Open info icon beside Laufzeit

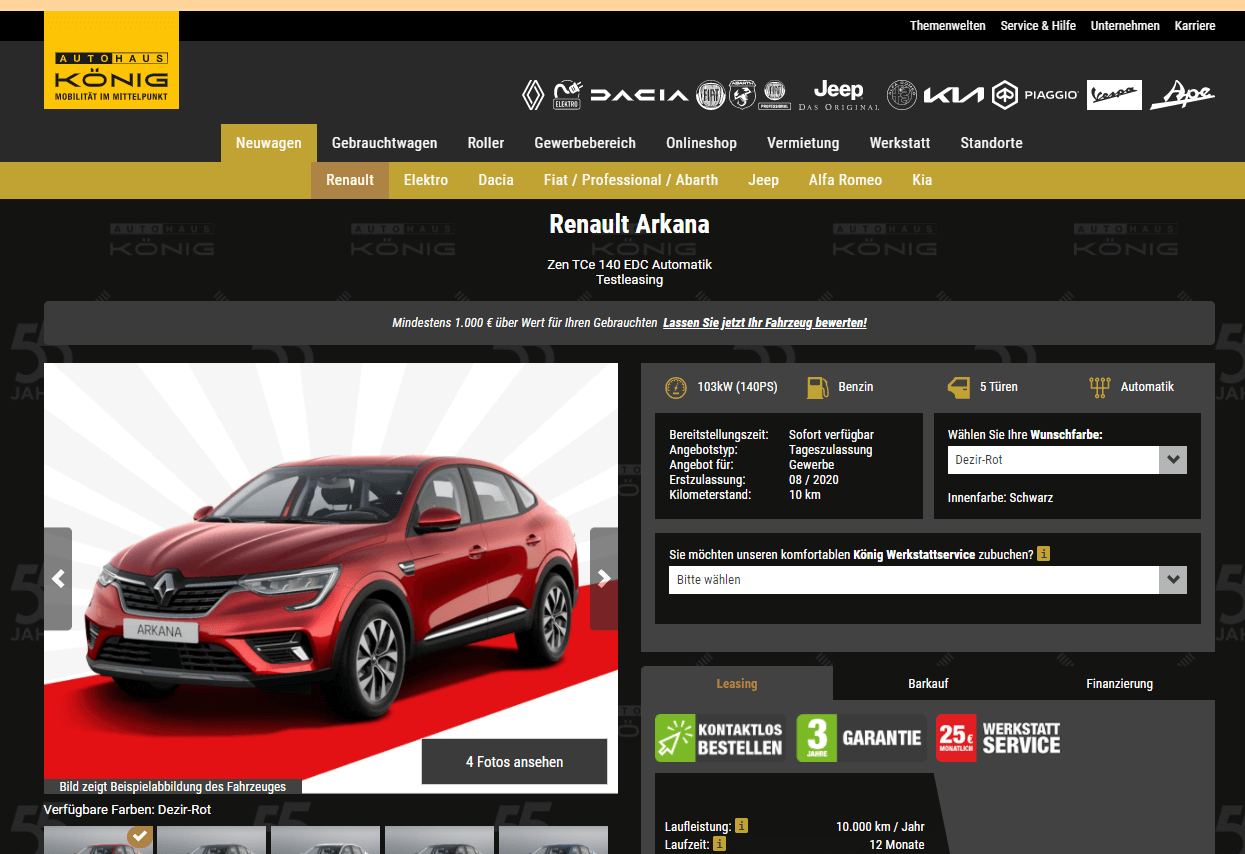[x=720, y=844]
